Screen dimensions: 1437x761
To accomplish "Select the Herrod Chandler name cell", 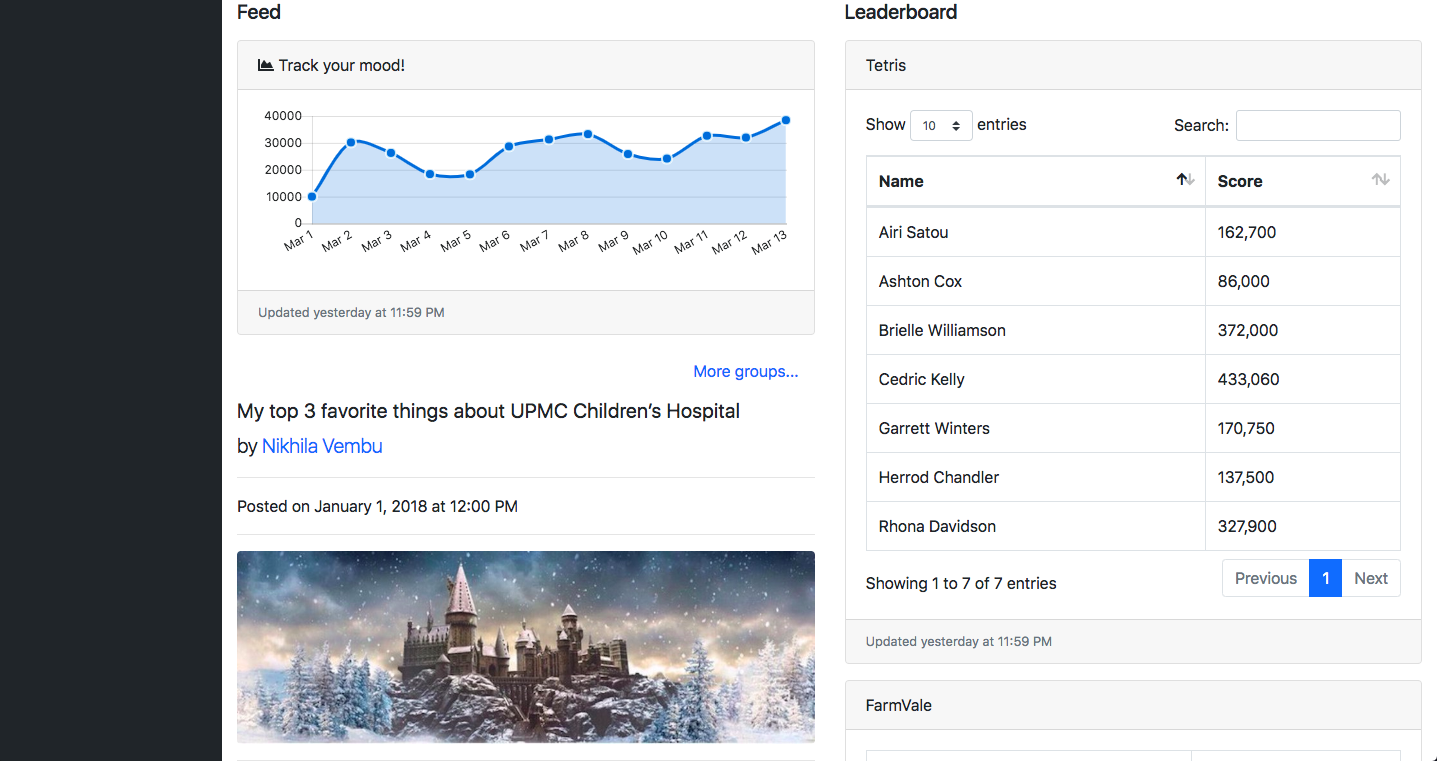I will 1036,477.
